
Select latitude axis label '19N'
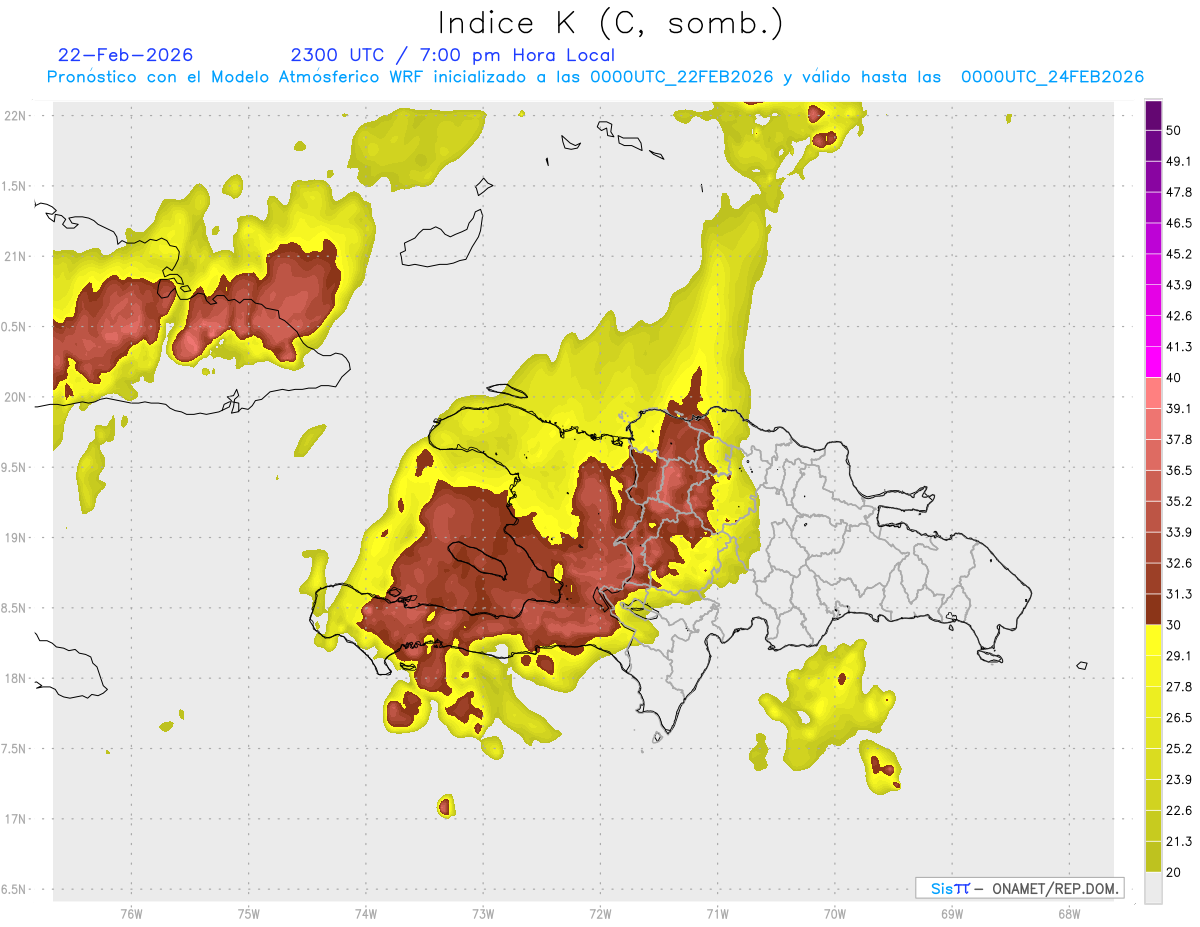[17, 538]
